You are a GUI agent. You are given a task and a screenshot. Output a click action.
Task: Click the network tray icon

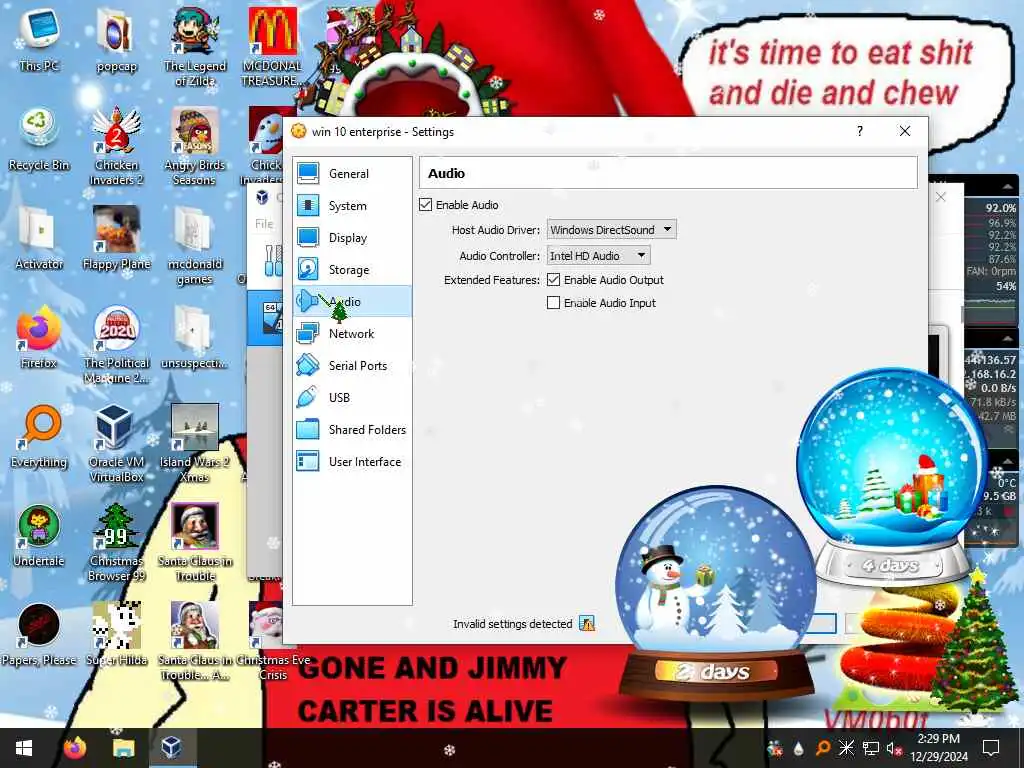(x=870, y=748)
